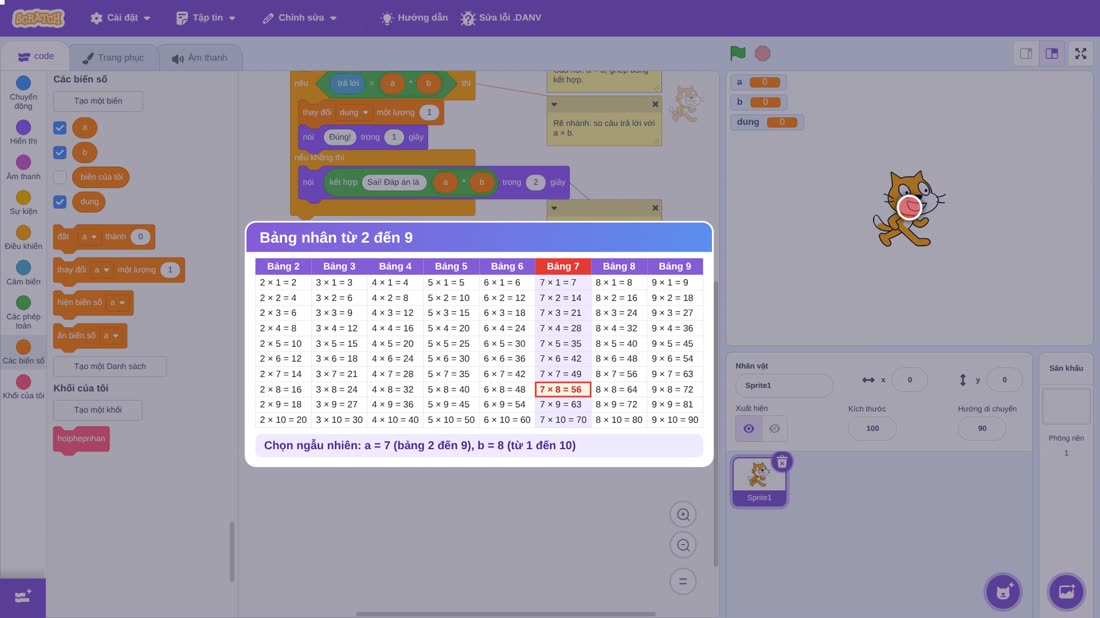
Task: Open the Cài đặt settings menu
Action: pos(120,18)
